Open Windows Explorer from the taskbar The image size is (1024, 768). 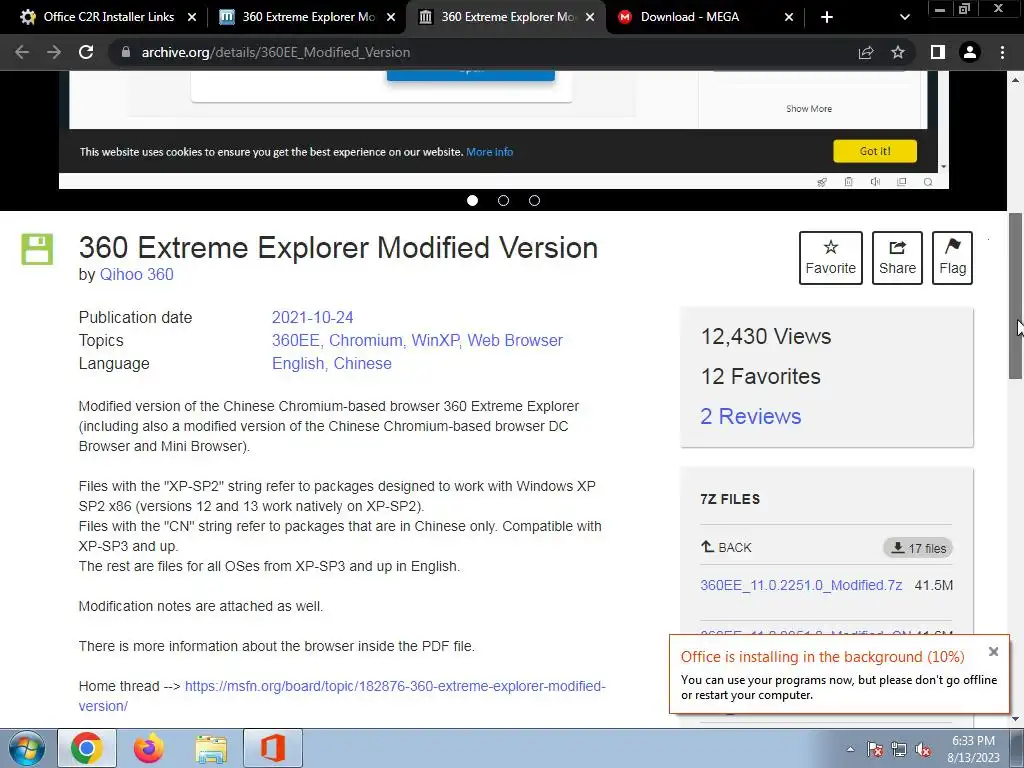211,749
